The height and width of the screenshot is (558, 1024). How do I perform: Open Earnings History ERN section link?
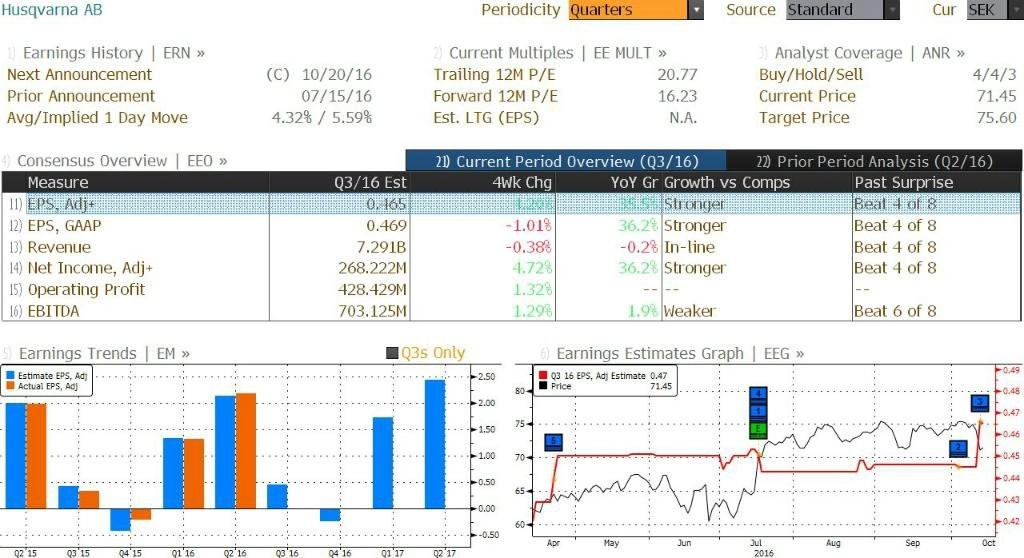114,53
